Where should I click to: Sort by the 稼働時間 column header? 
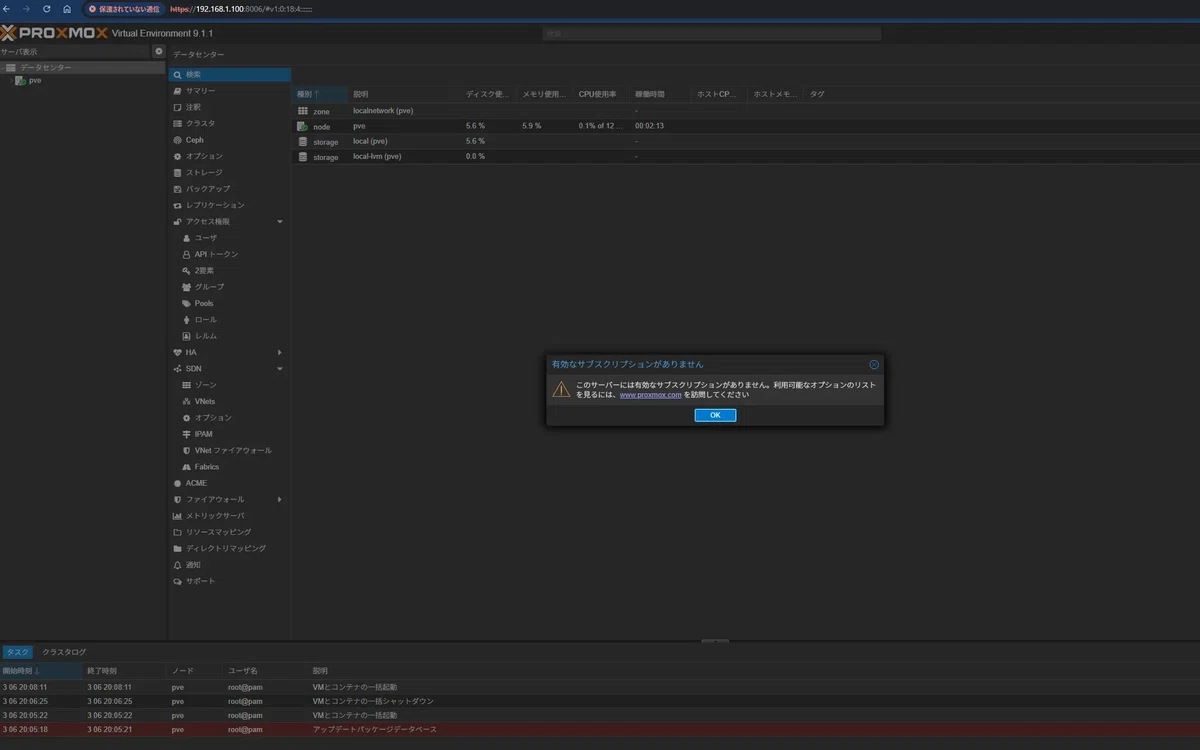coord(660,94)
